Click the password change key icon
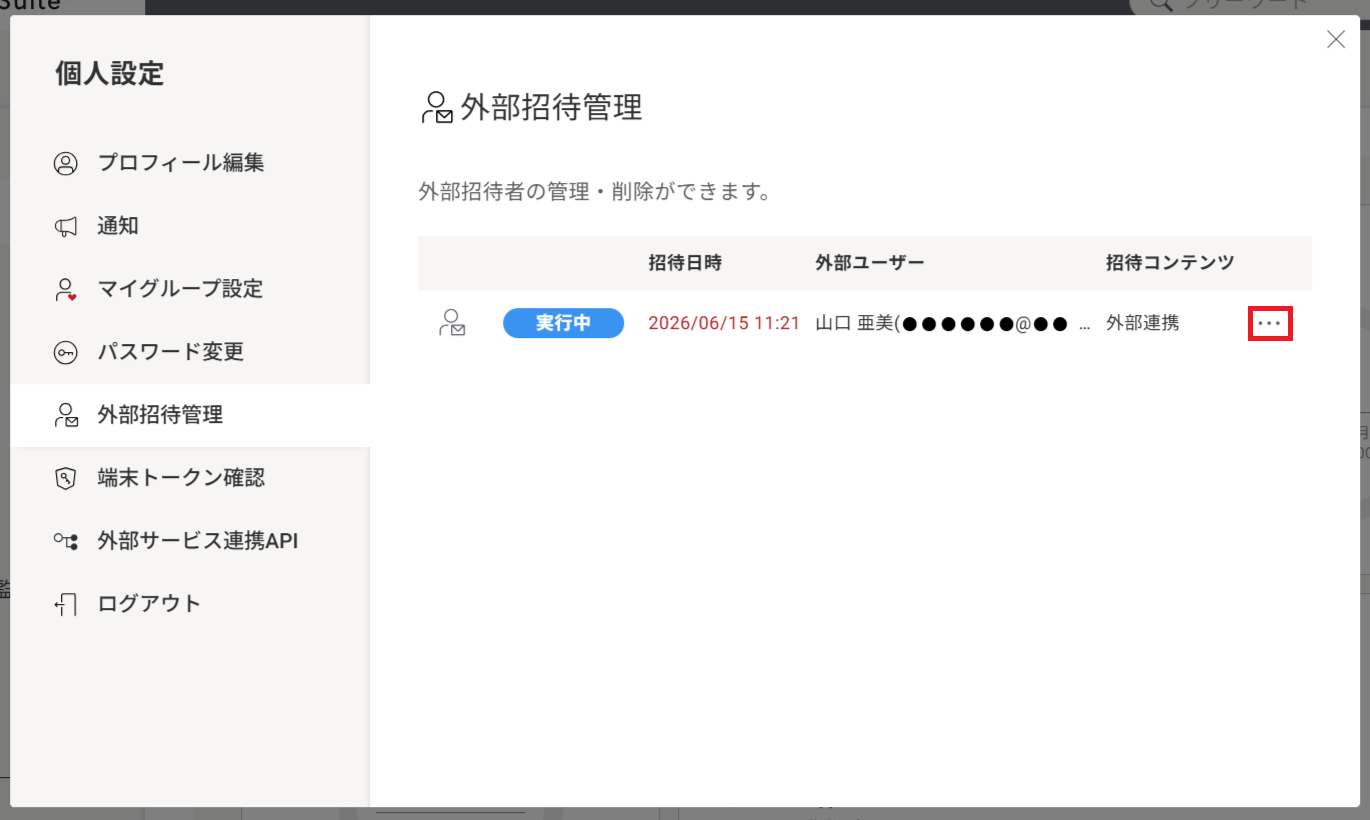Screen dimensions: 1370x820 pos(66,353)
